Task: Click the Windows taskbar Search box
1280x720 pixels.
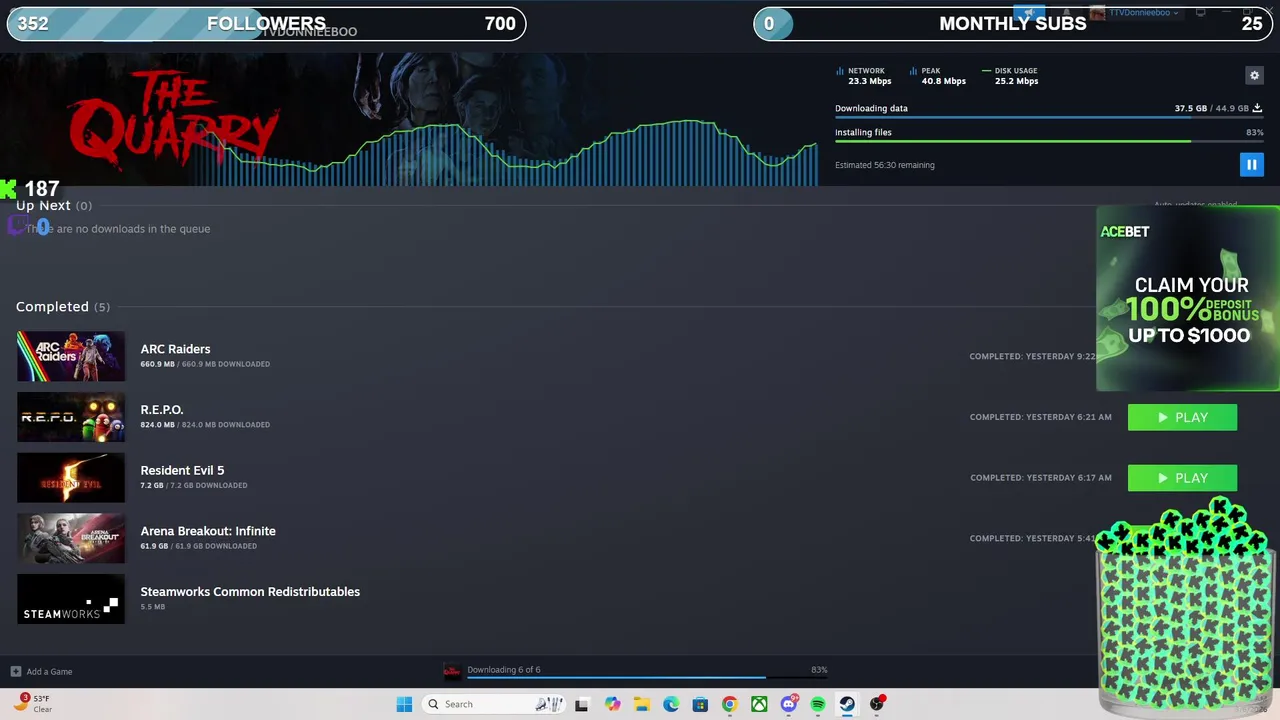Action: (x=494, y=704)
